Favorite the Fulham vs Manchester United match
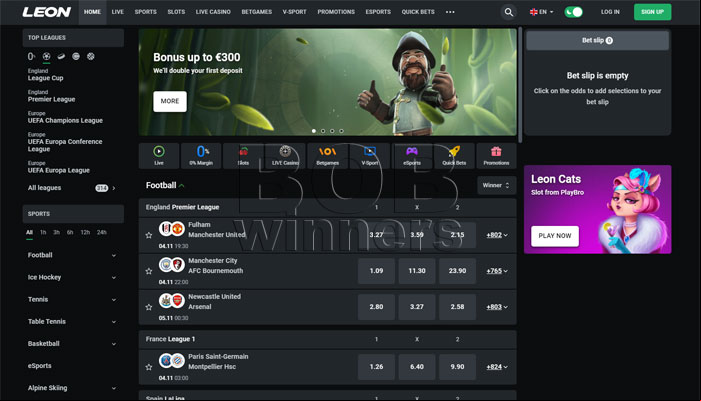 149,235
